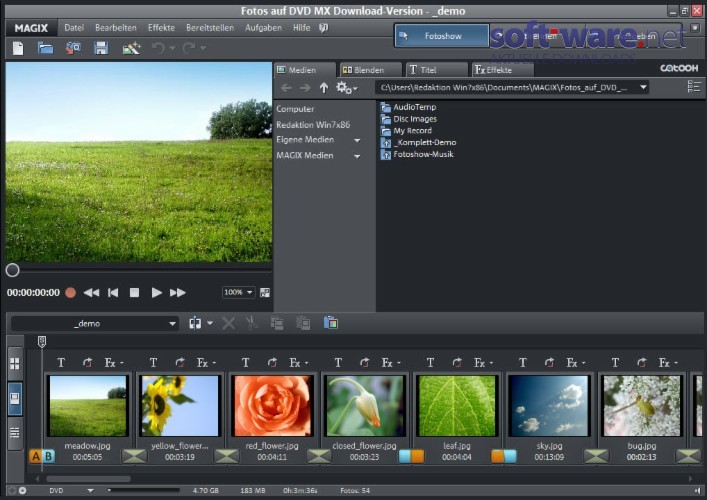Screen dimensions: 707x500
Task: Switch to the Fx Effekte tab
Action: coord(503,70)
